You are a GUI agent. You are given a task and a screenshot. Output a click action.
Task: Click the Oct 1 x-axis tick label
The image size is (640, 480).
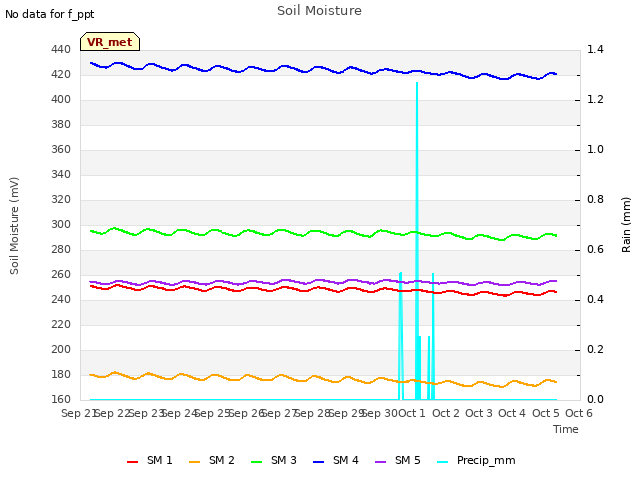click(x=412, y=413)
